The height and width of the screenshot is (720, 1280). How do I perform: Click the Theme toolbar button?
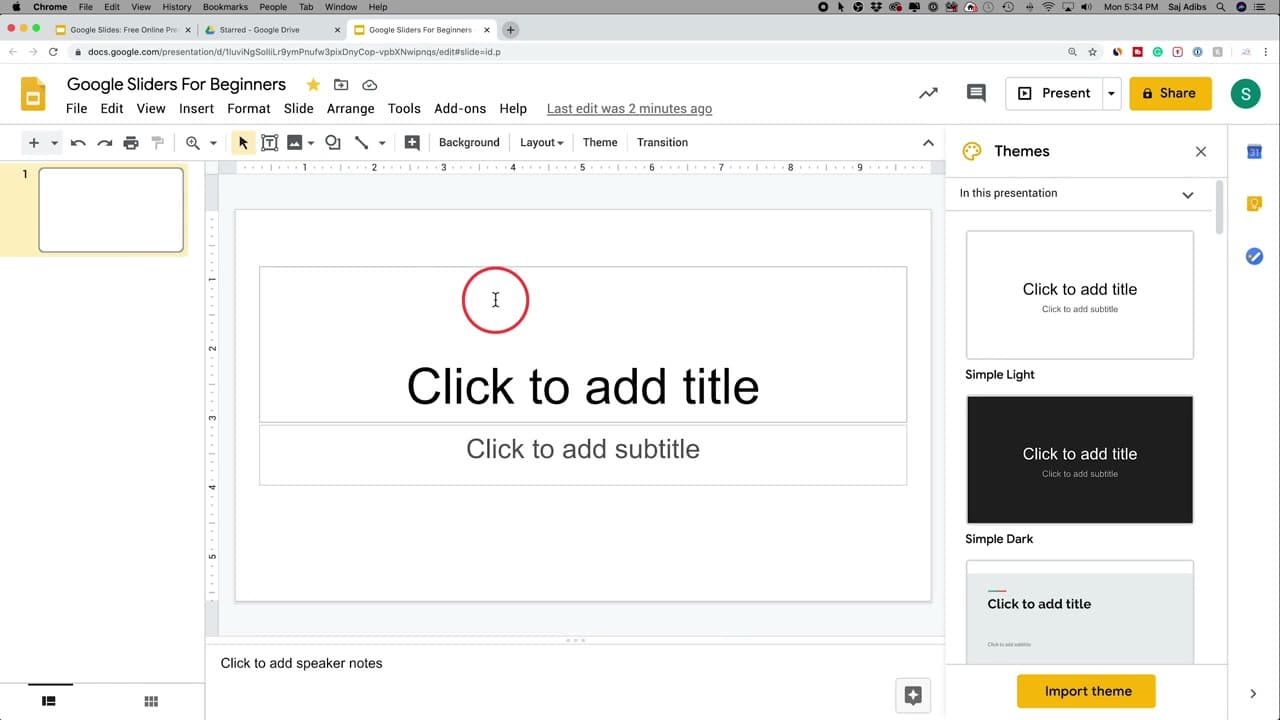pyautogui.click(x=600, y=142)
